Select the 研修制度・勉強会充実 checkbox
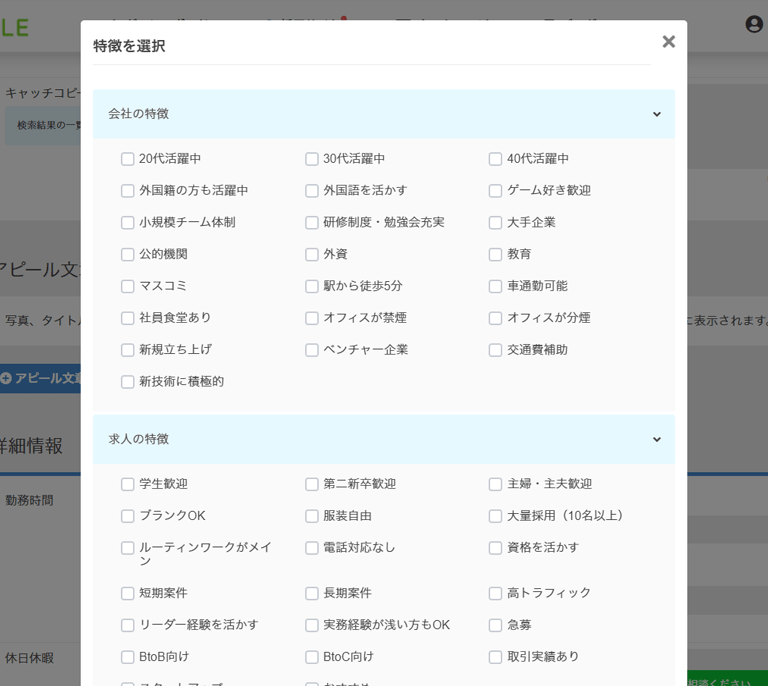 pyautogui.click(x=312, y=223)
